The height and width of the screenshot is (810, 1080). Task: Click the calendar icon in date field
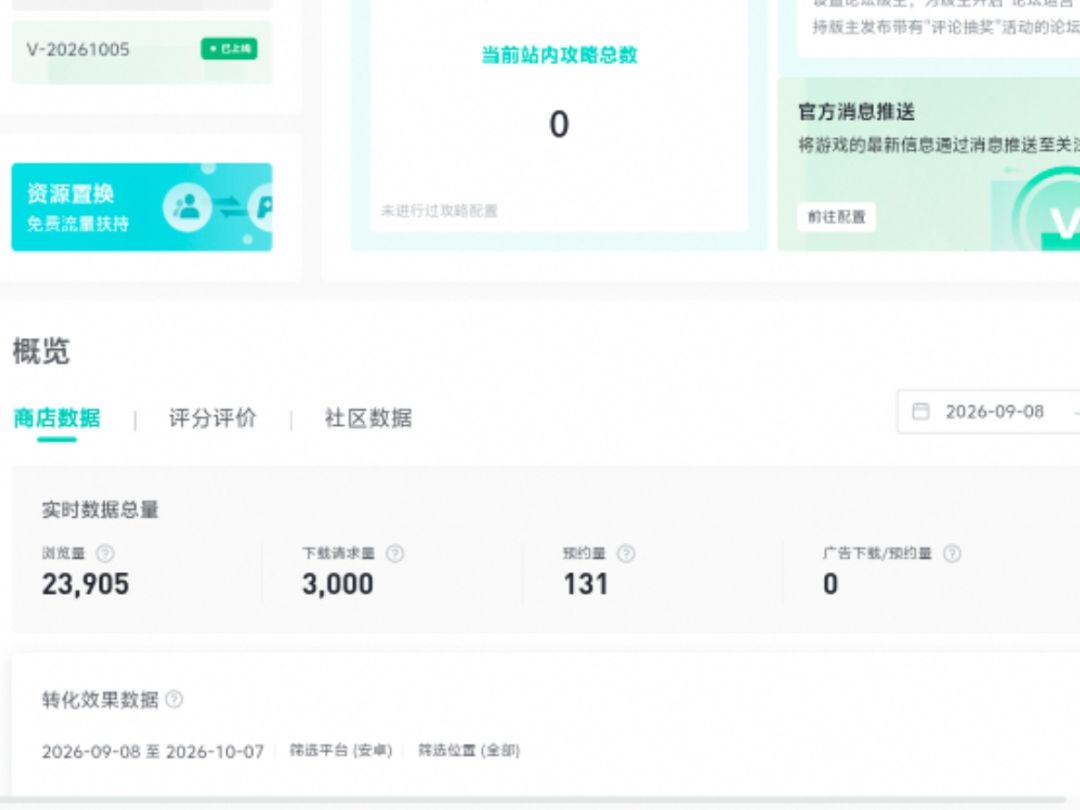pyautogui.click(x=920, y=412)
